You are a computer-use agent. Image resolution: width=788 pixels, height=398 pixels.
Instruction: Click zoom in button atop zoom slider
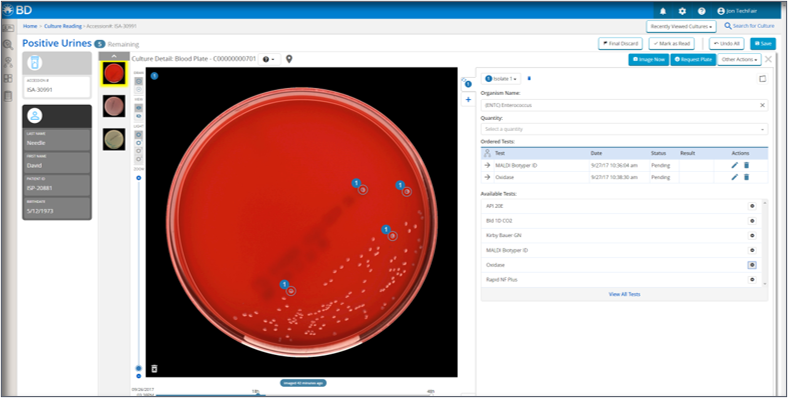(139, 178)
